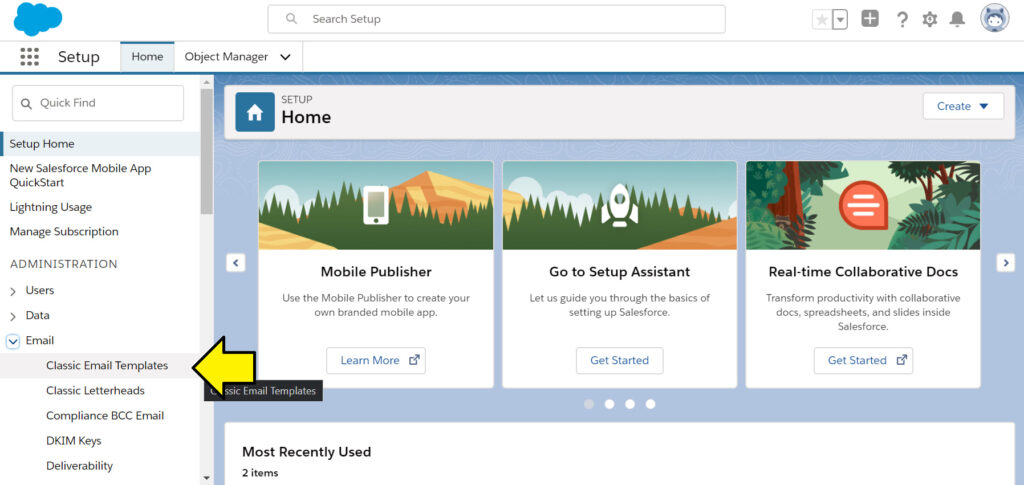Open the Object Manager tab dropdown chevron
1024x485 pixels.
pos(285,57)
